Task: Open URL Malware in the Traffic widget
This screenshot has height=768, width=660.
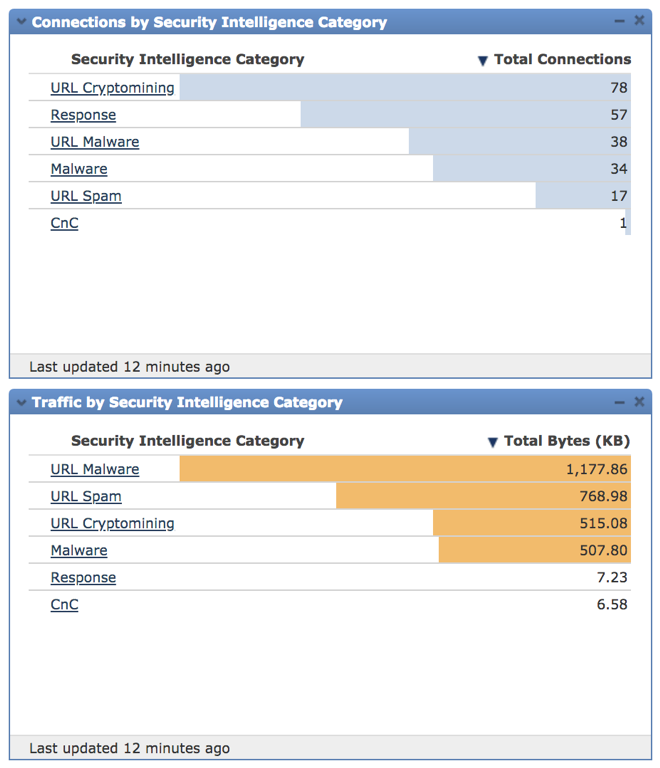Action: [95, 469]
